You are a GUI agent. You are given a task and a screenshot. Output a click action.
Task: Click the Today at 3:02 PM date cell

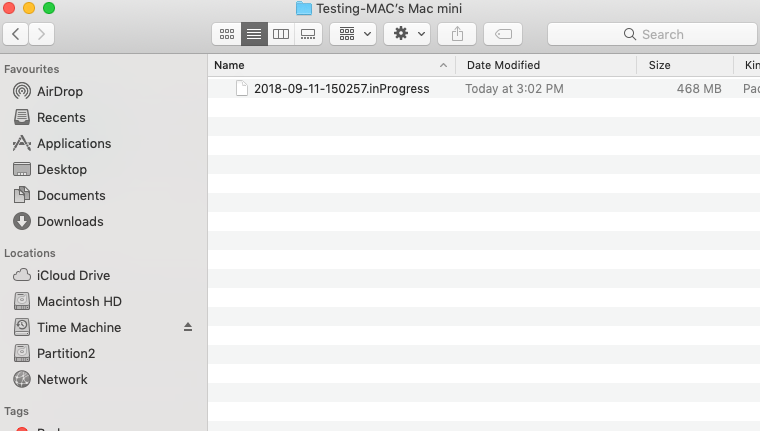coord(514,89)
